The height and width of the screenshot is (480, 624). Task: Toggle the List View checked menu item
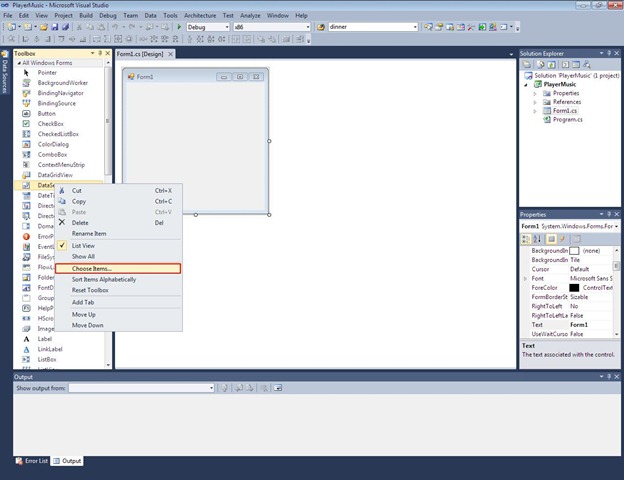(x=82, y=245)
